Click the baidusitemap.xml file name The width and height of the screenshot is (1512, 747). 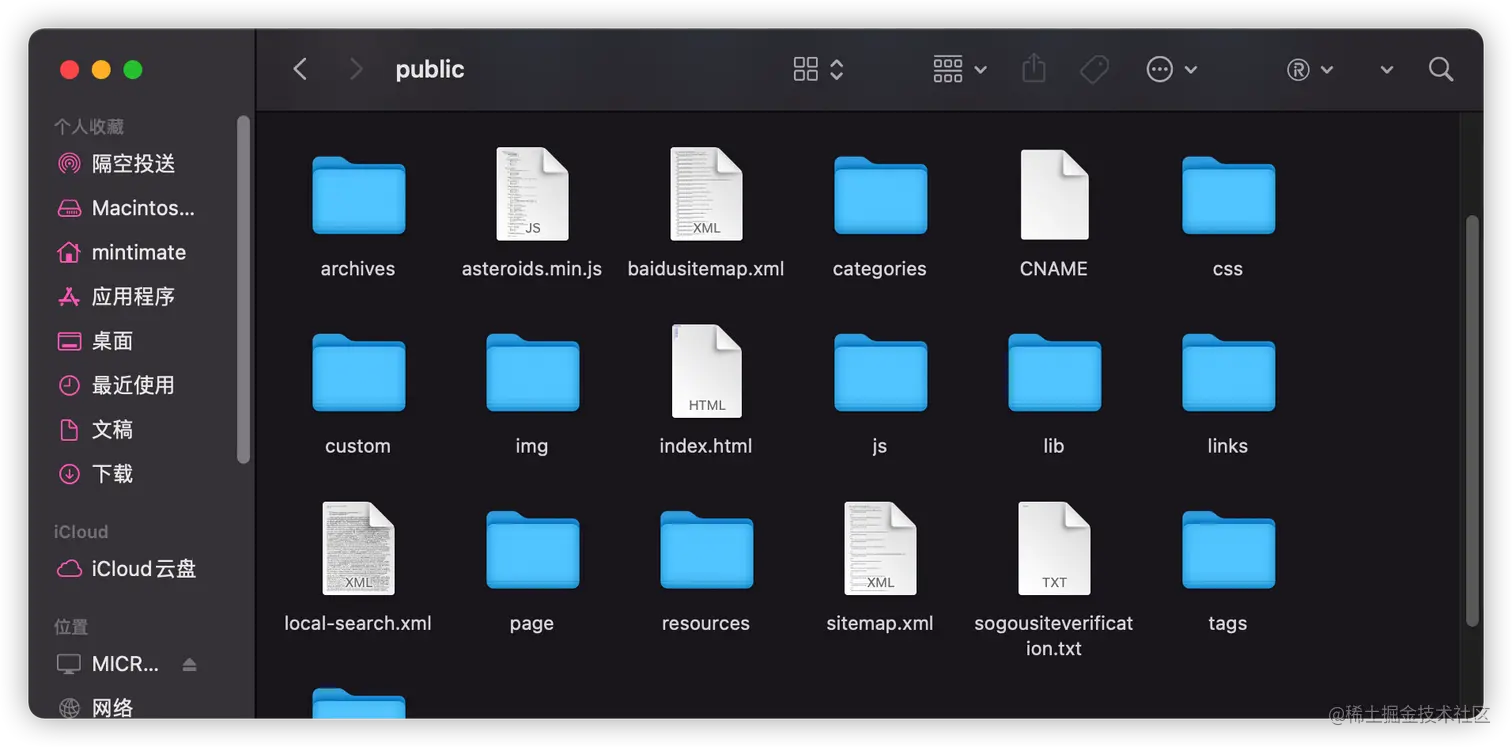click(x=706, y=269)
